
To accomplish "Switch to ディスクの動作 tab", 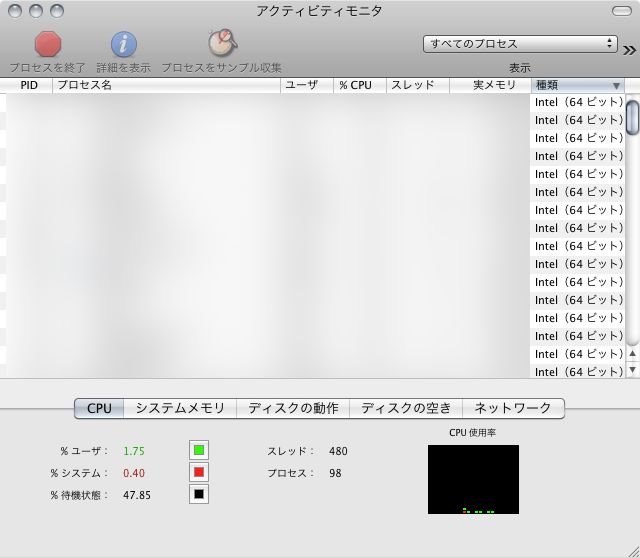I will click(x=293, y=409).
